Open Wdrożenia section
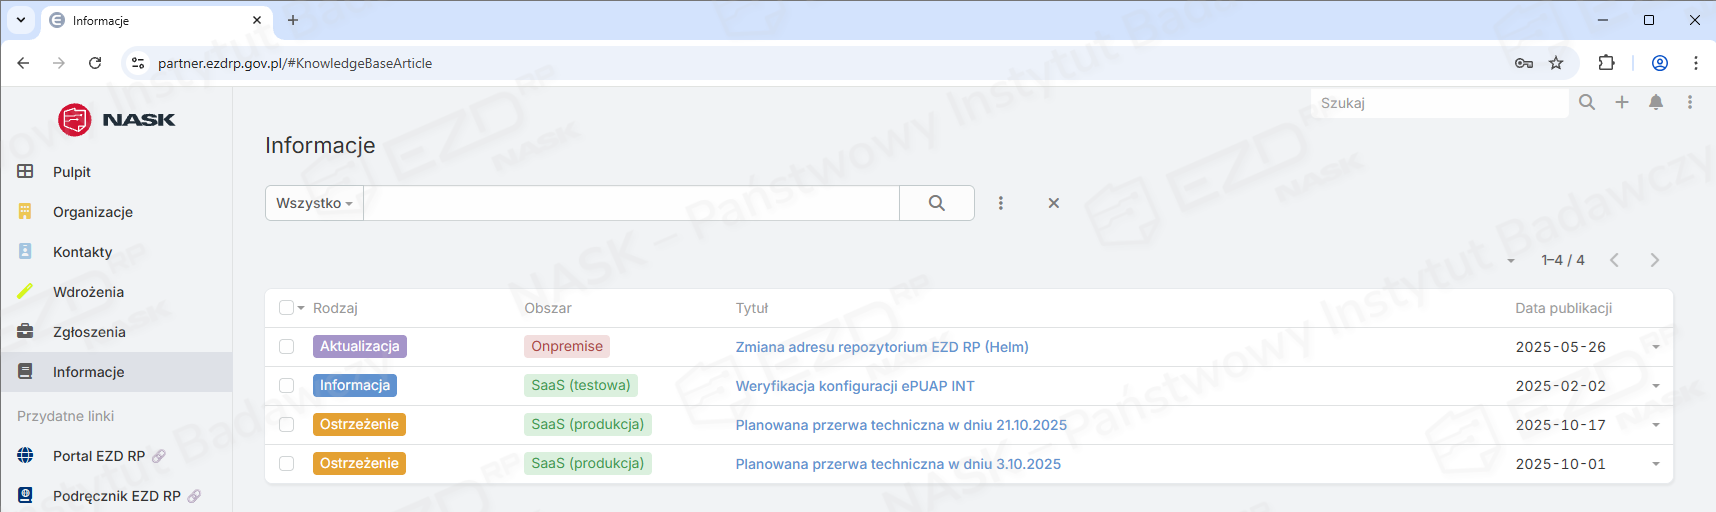 [89, 292]
